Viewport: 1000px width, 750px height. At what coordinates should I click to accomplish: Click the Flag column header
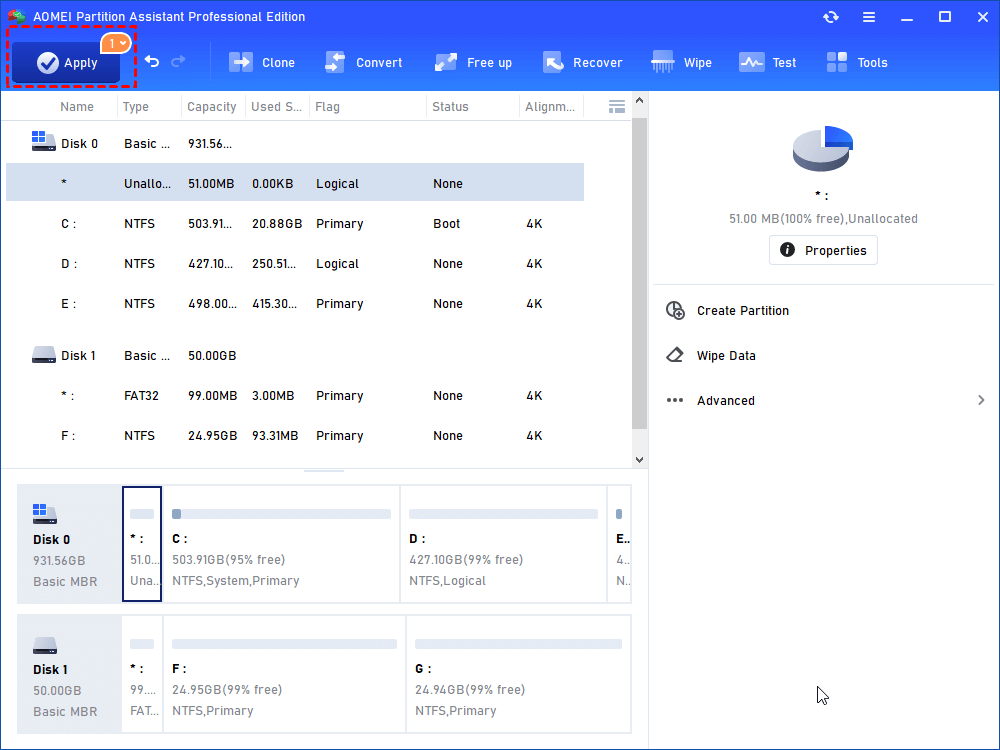tap(327, 107)
